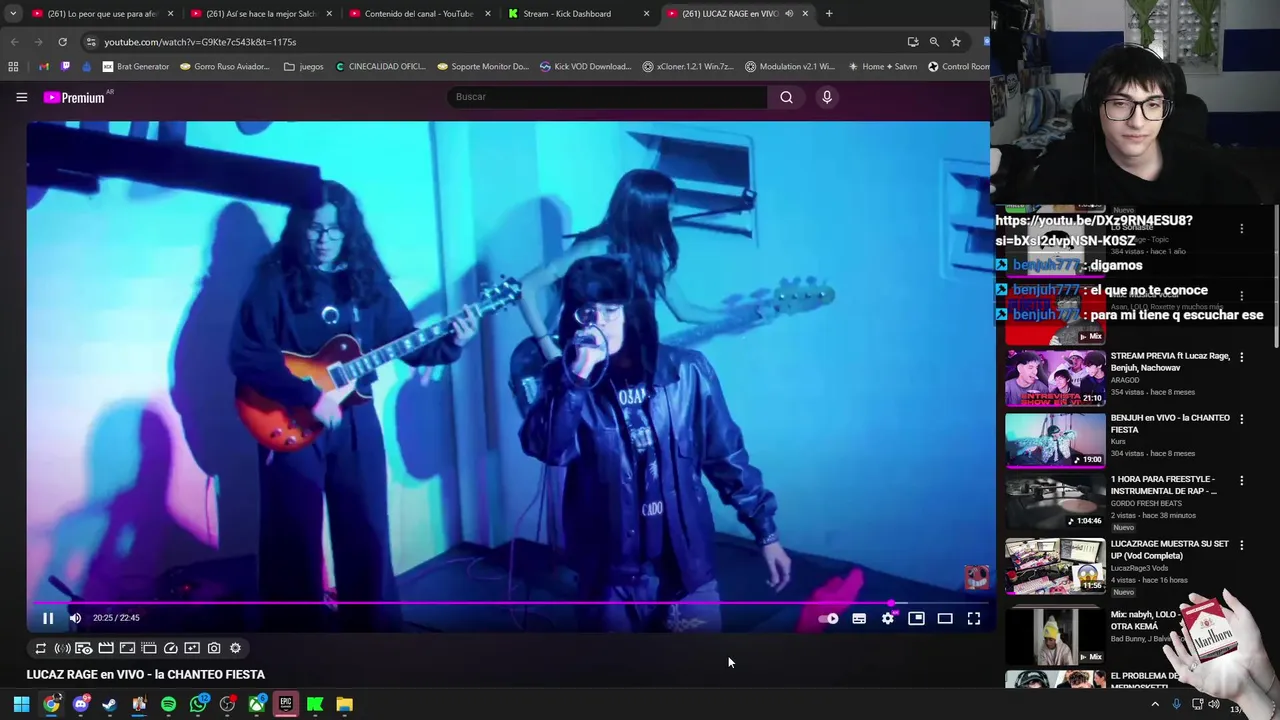The width and height of the screenshot is (1280, 720).
Task: Open the Twitch bookmark icon
Action: (66, 67)
